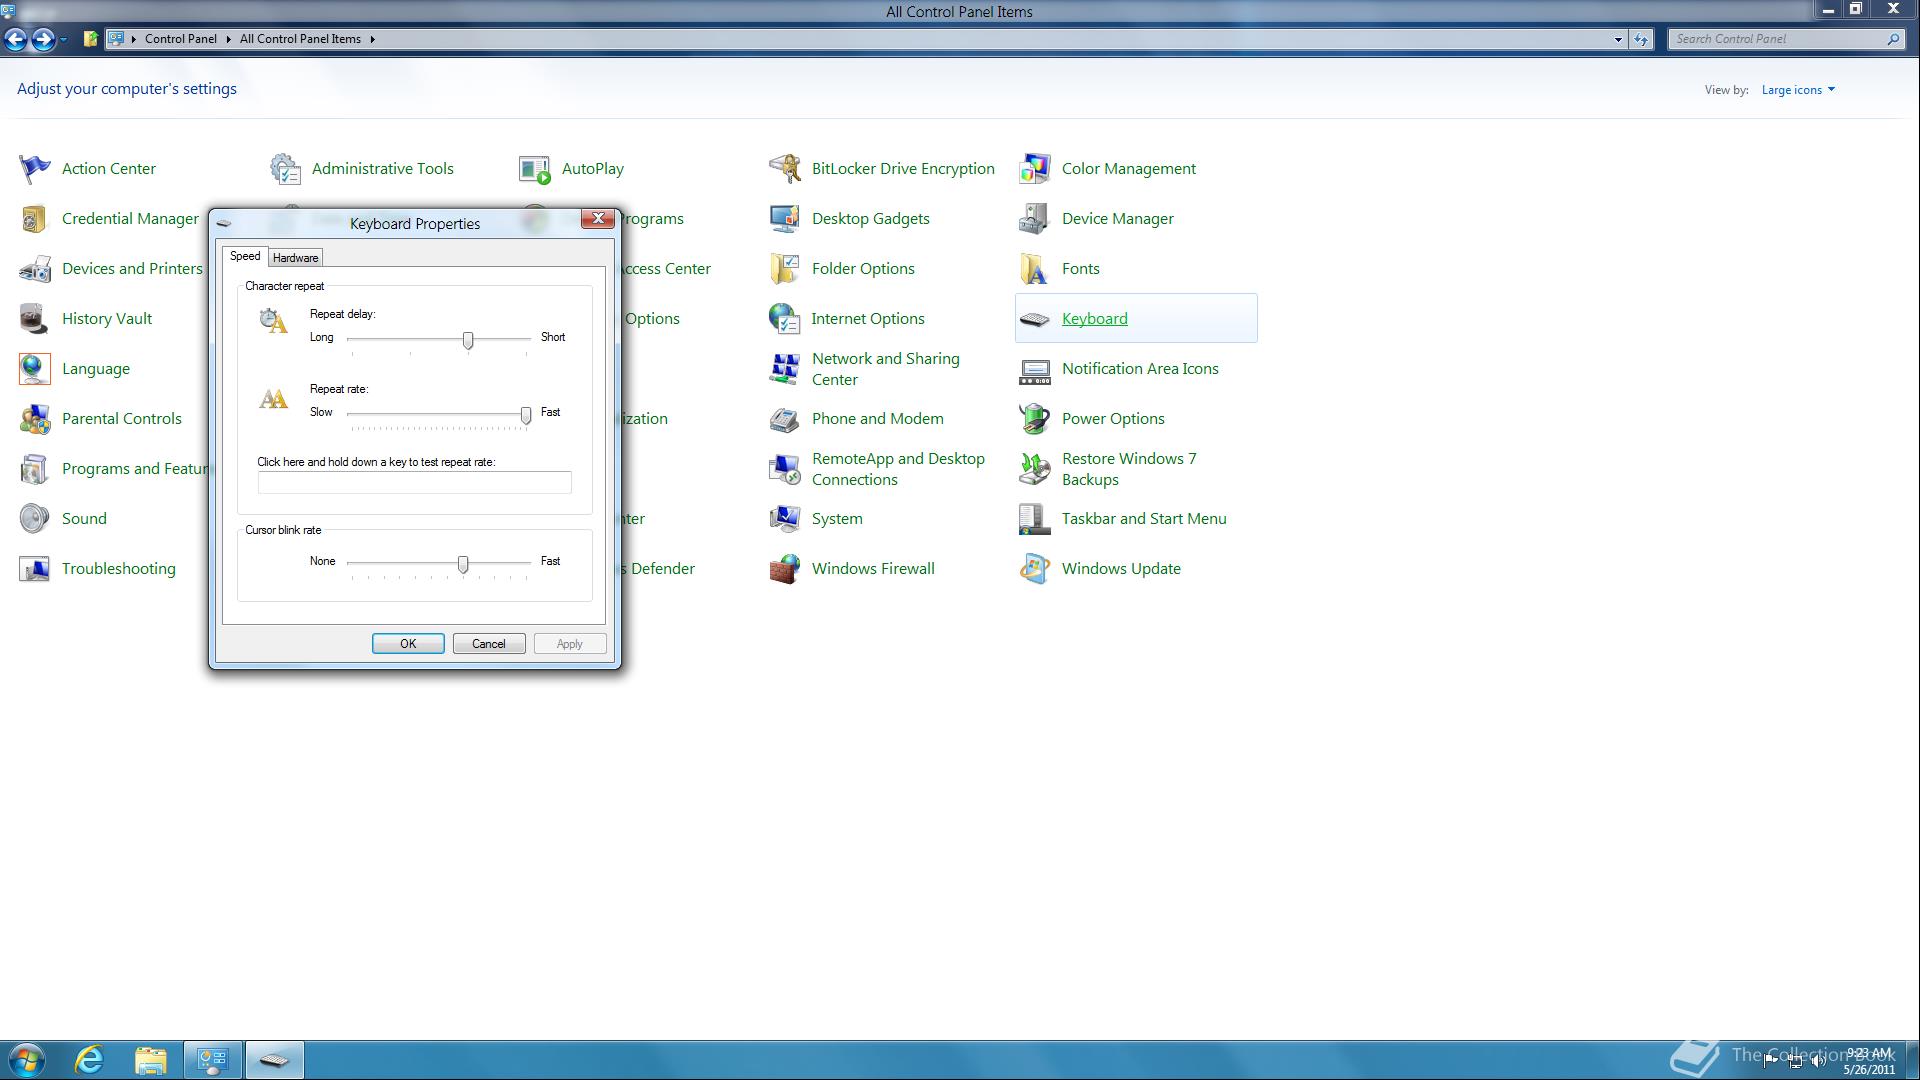Open the Parental Controls icon
The image size is (1920, 1080).
35,419
